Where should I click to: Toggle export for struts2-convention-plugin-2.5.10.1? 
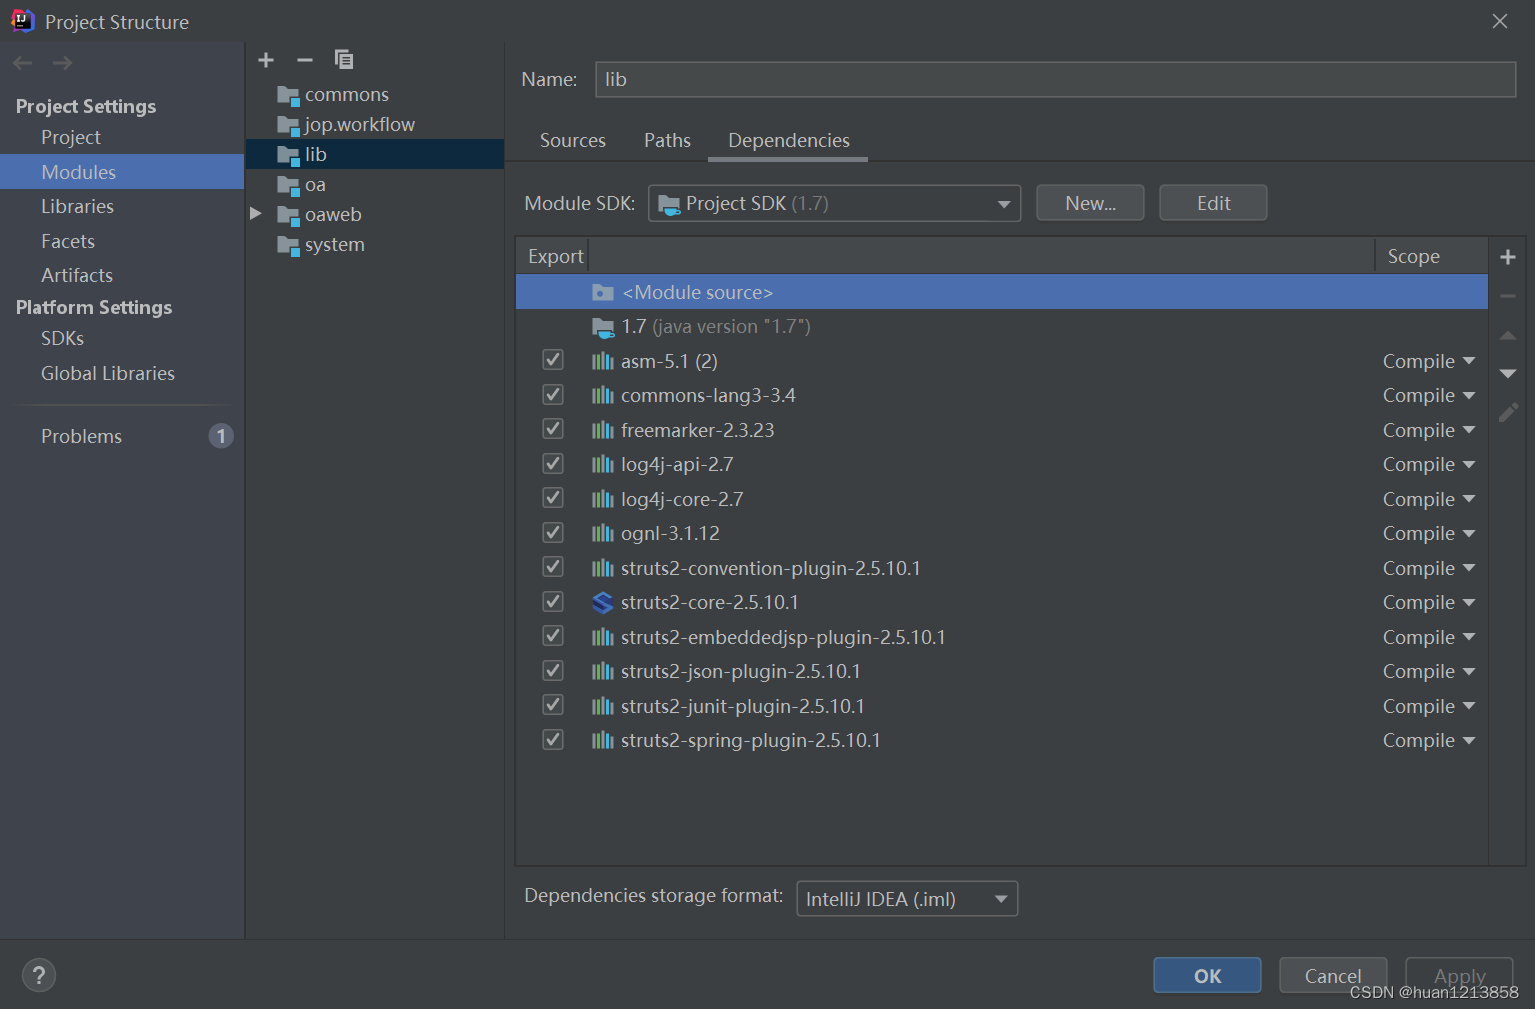(x=552, y=566)
